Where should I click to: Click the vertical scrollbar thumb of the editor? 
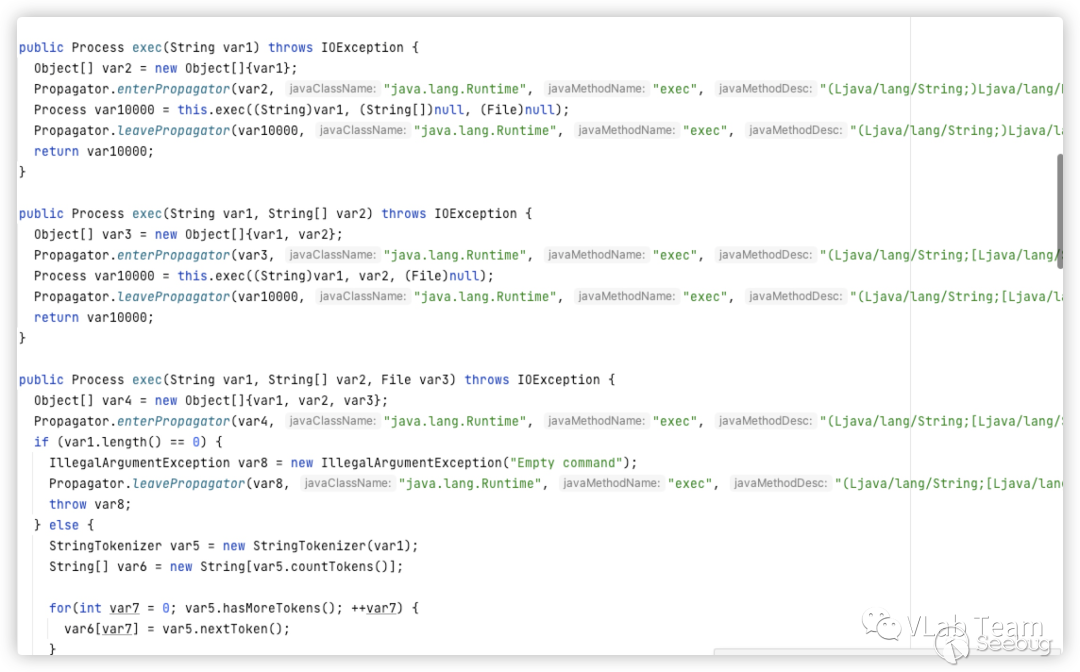(x=1059, y=211)
